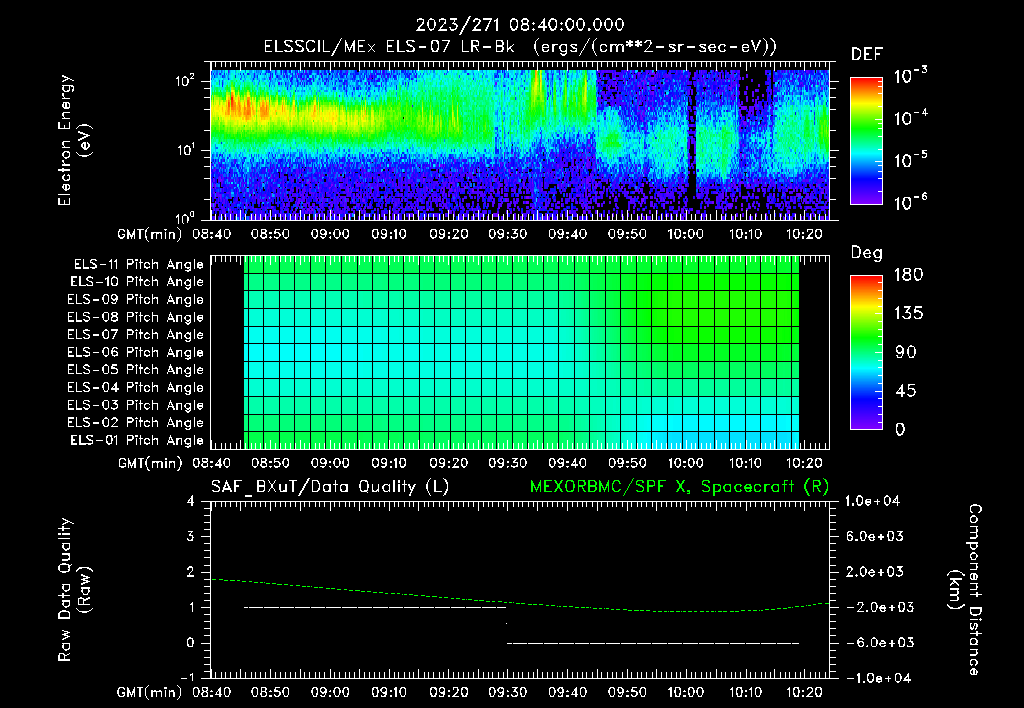Click the data quality axis value 4

[x=191, y=501]
